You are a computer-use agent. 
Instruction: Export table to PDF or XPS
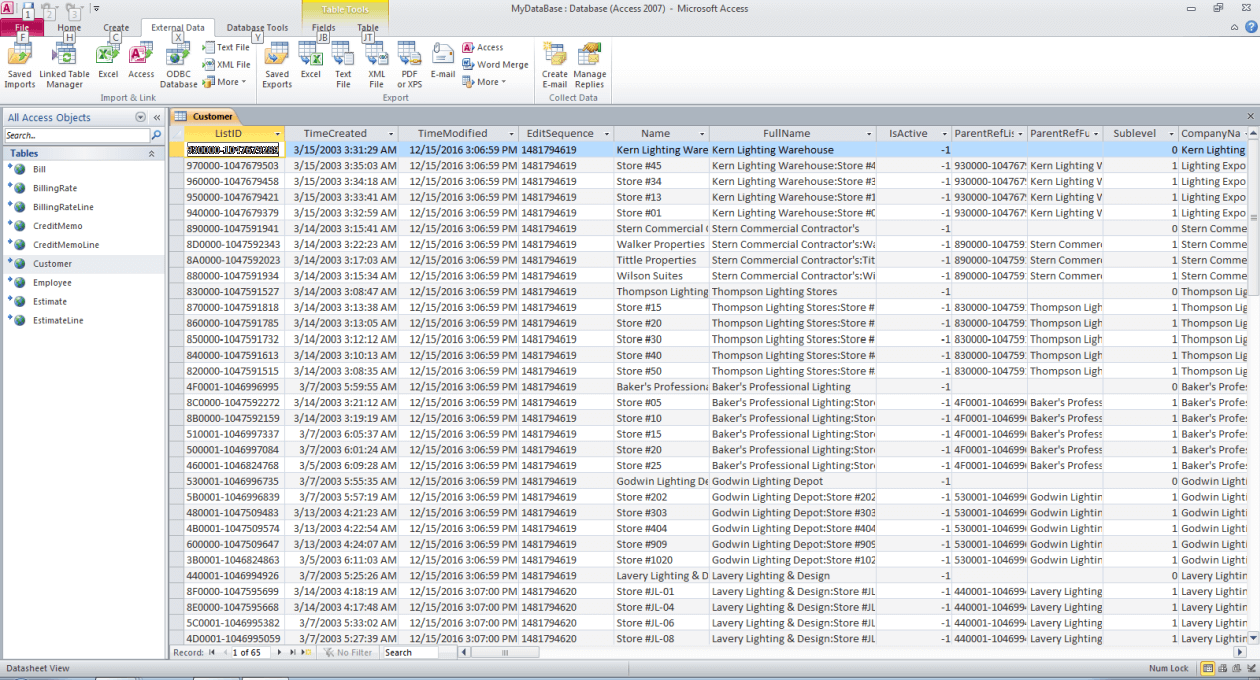[x=409, y=64]
